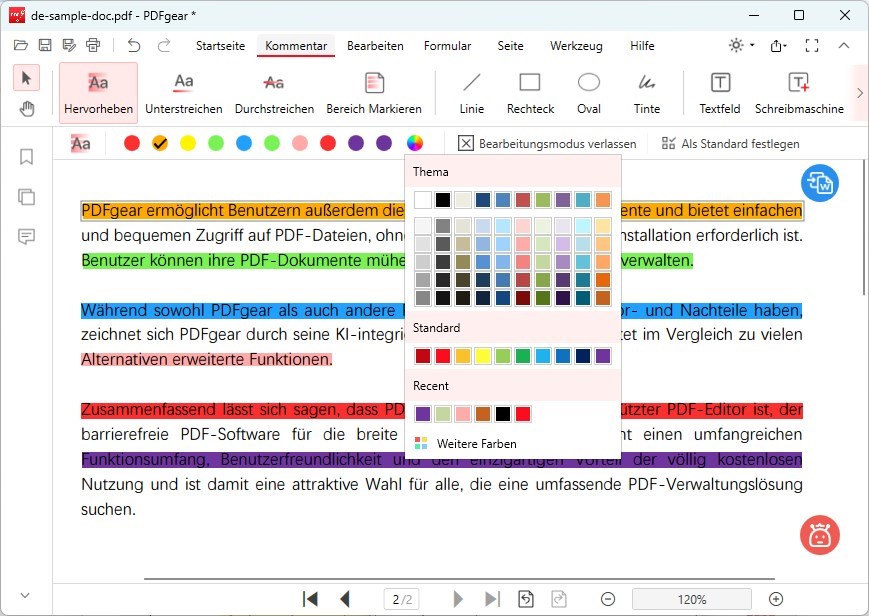This screenshot has height=616, width=869.
Task: Expand the toolbar overflow arrow
Action: [x=859, y=92]
